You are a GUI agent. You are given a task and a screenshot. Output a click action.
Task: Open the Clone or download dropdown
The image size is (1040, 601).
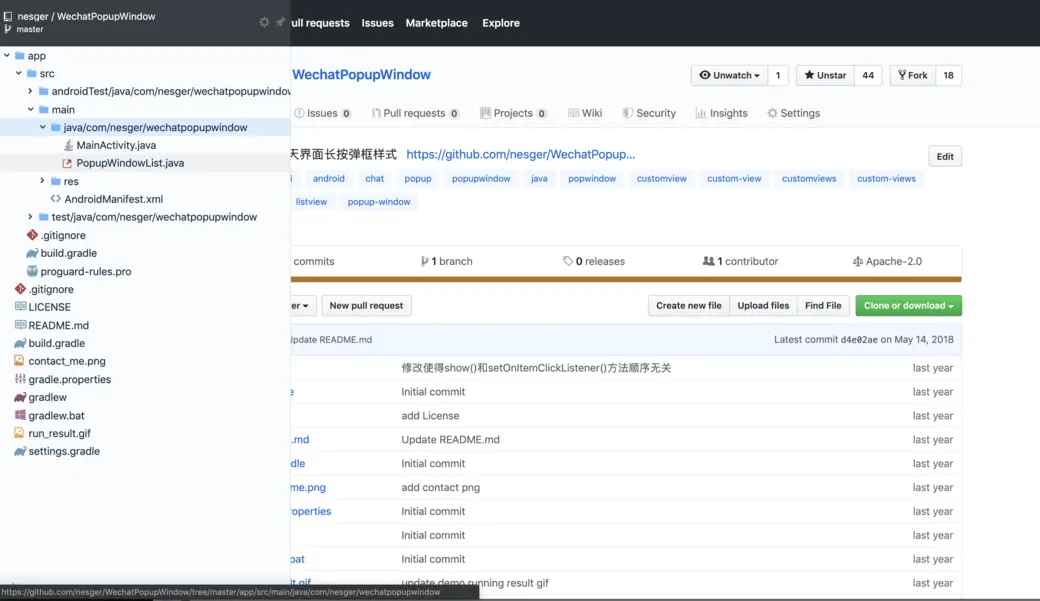click(909, 306)
